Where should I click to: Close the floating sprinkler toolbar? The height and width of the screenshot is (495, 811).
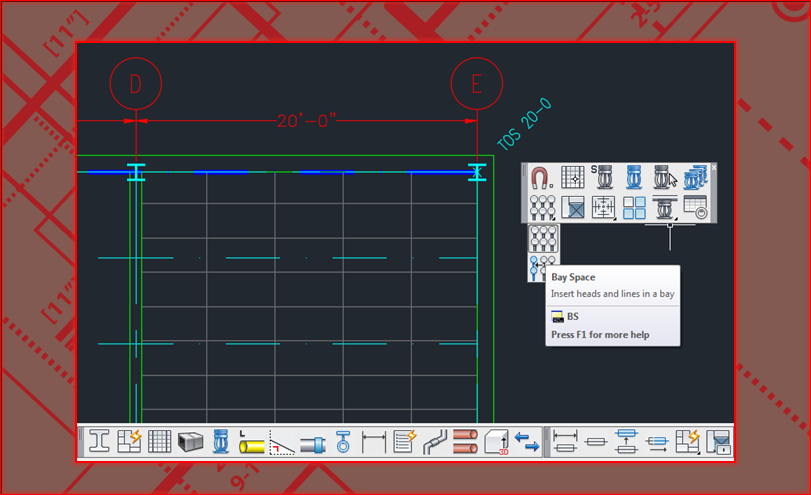pos(713,167)
